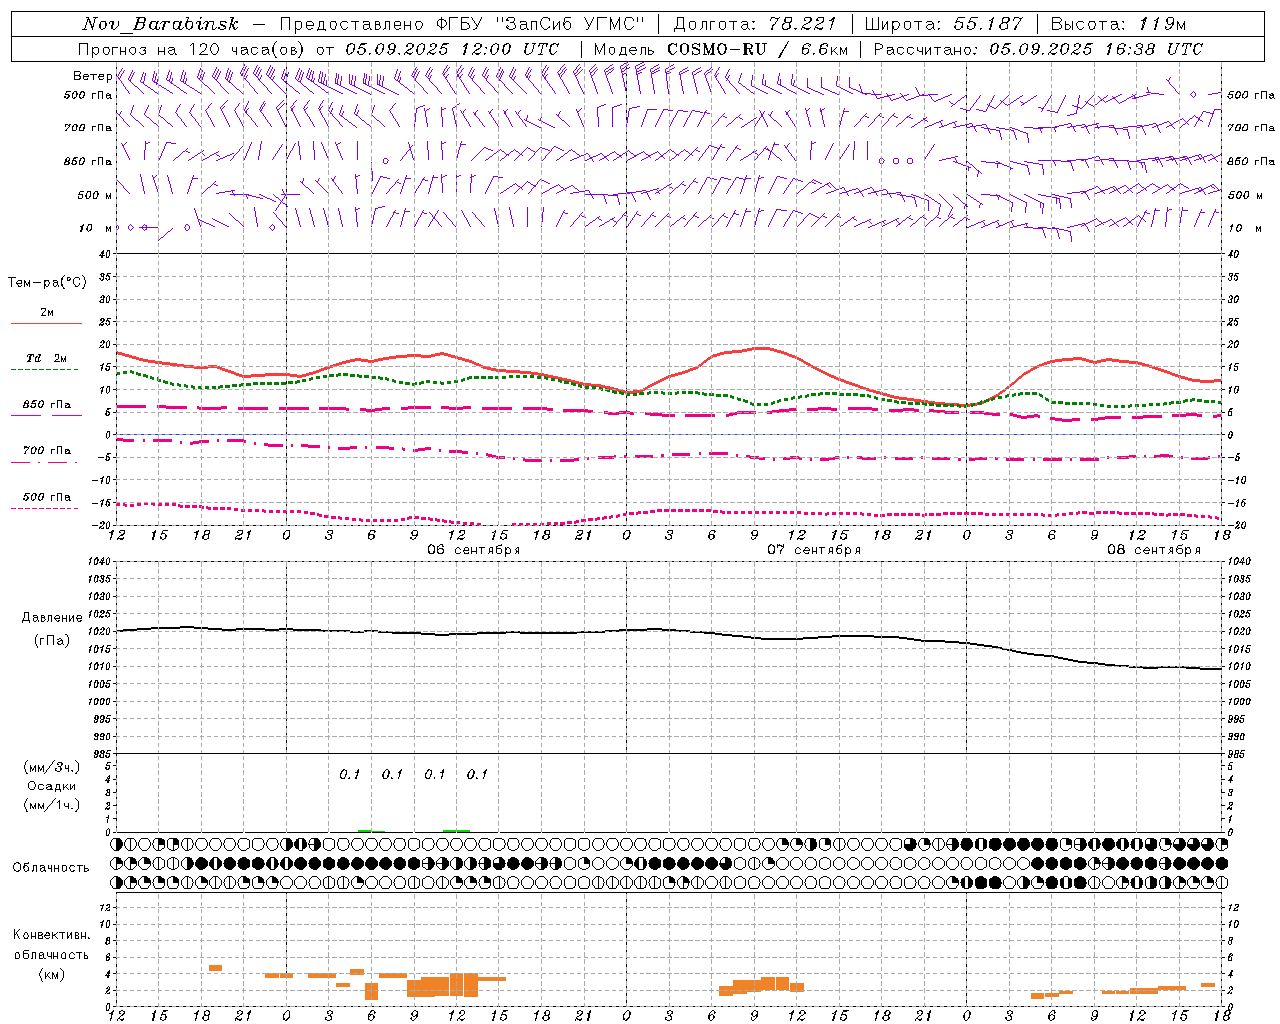Click the '(км)' convective height unit label
This screenshot has height=1024, width=1280.
point(52,974)
